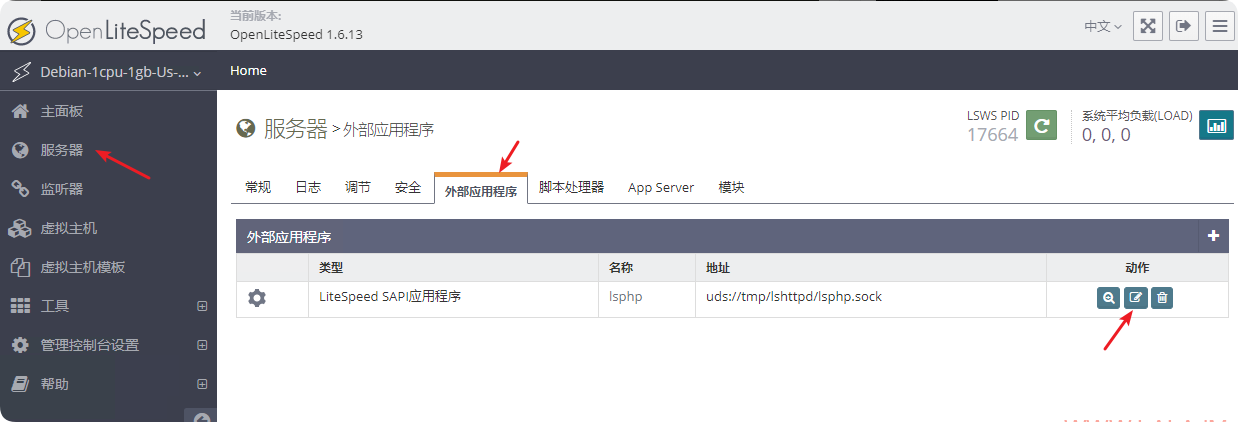Click the Home breadcrumb
The height and width of the screenshot is (422, 1238).
pyautogui.click(x=248, y=71)
